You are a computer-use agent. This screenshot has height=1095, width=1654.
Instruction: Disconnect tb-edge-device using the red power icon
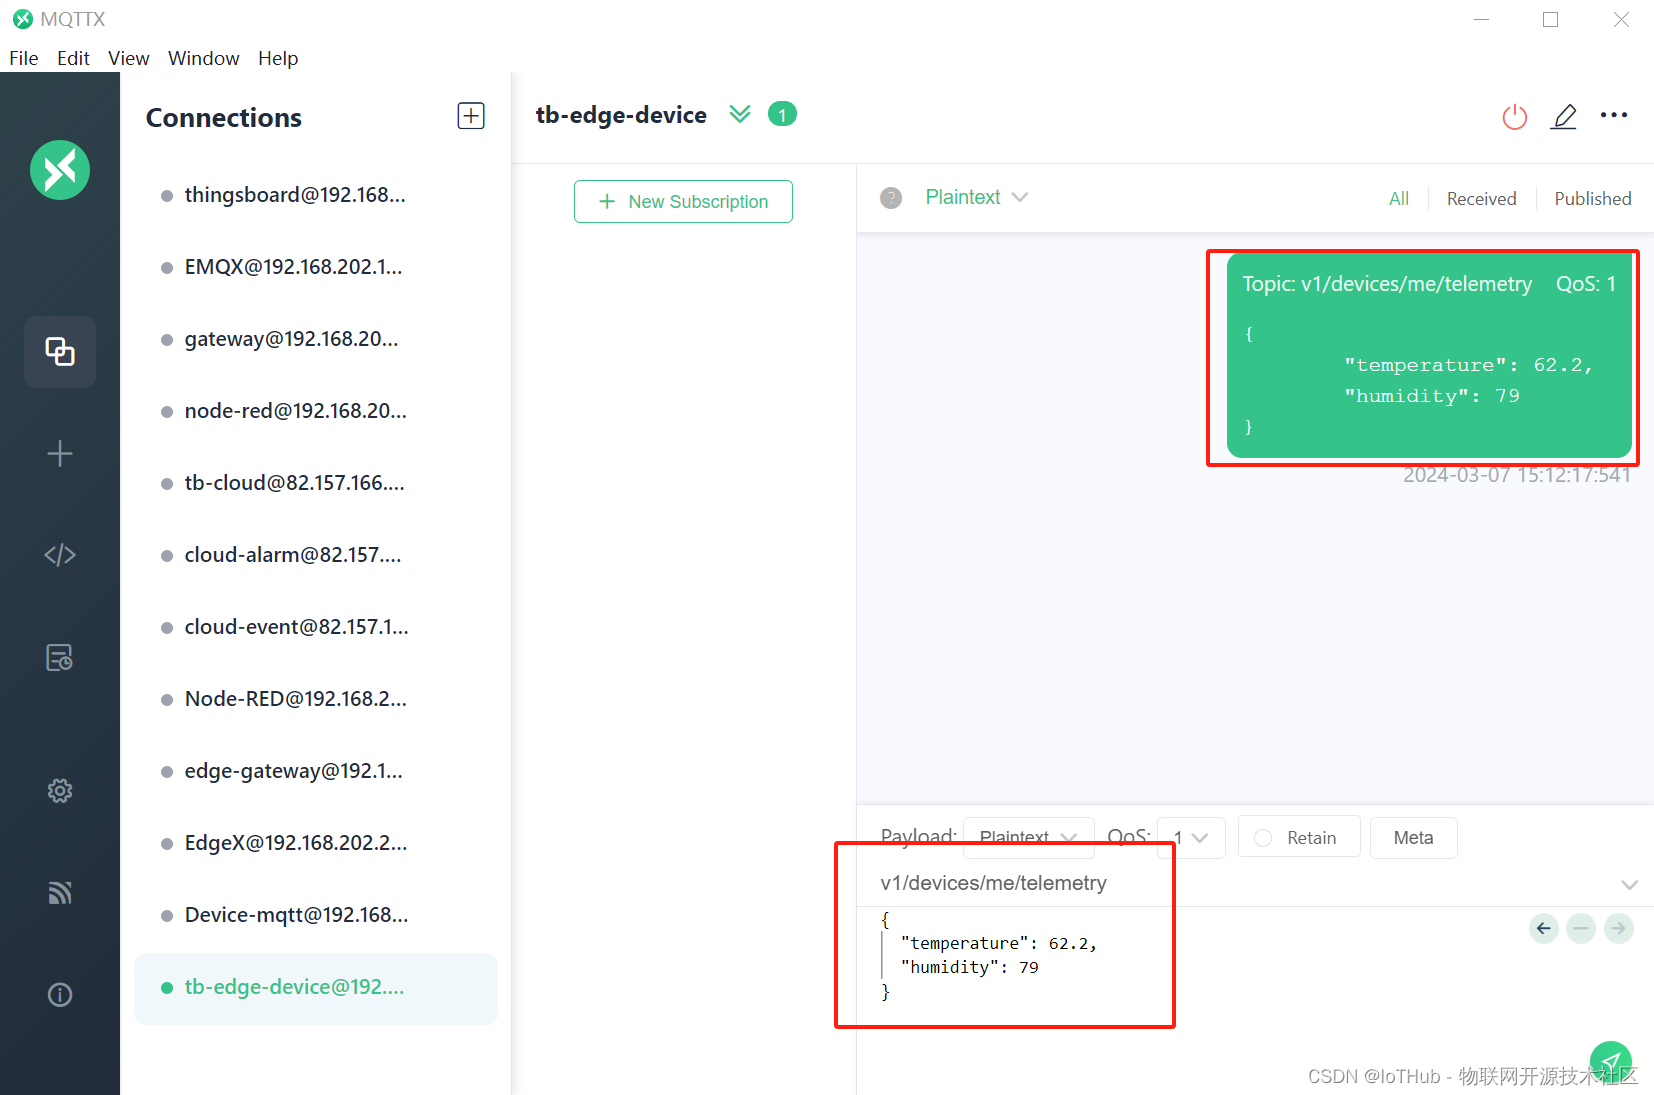click(1514, 117)
